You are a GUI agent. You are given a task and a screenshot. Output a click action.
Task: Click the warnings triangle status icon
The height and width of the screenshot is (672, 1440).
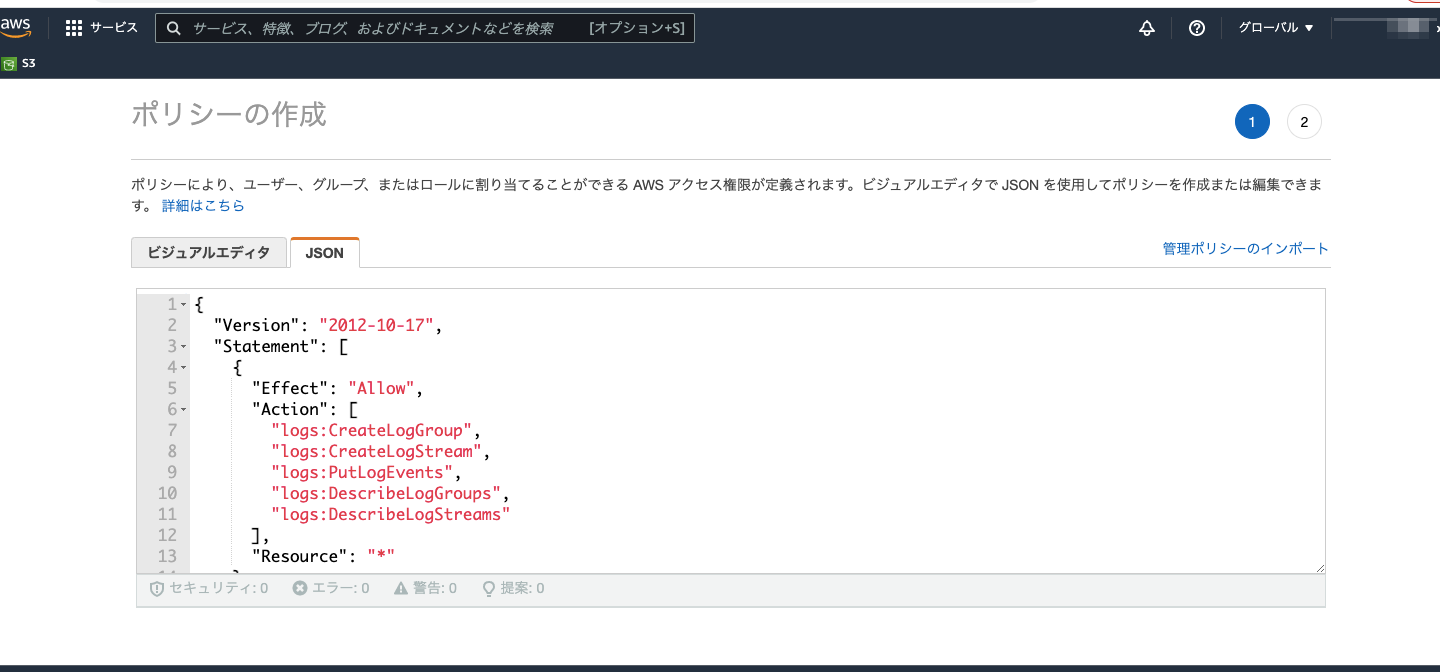point(401,588)
